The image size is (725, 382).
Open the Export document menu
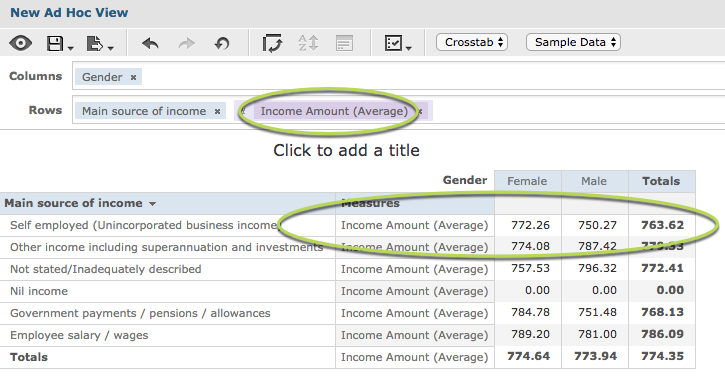click(99, 43)
